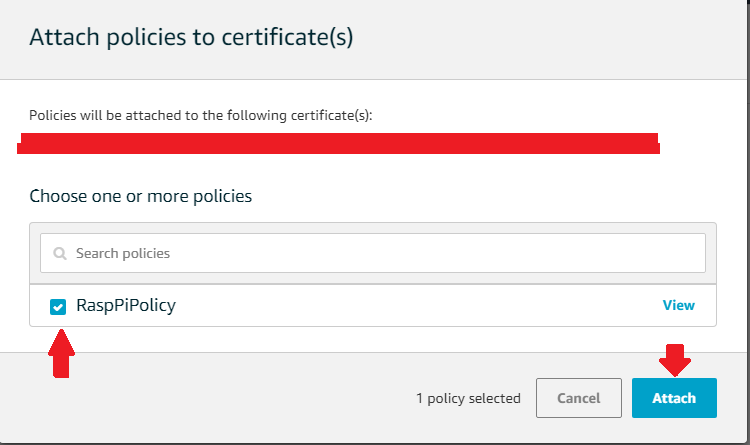Click the "Attach policies to certificate(s)" title
The height and width of the screenshot is (445, 750).
point(191,38)
